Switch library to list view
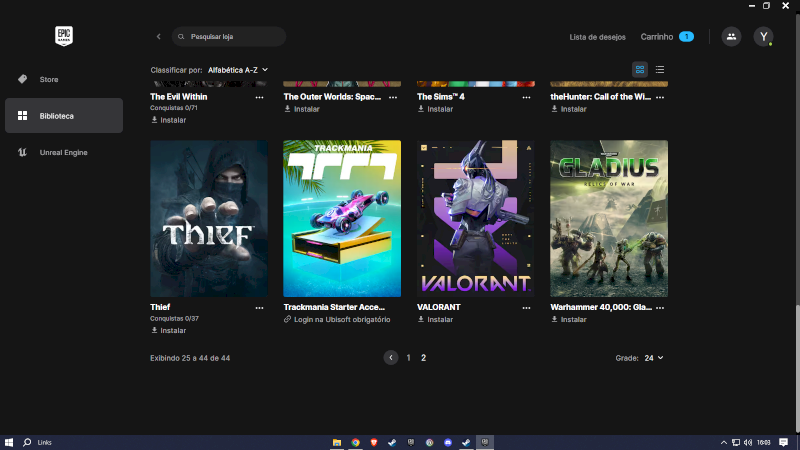Viewport: 800px width, 450px height. [x=660, y=70]
